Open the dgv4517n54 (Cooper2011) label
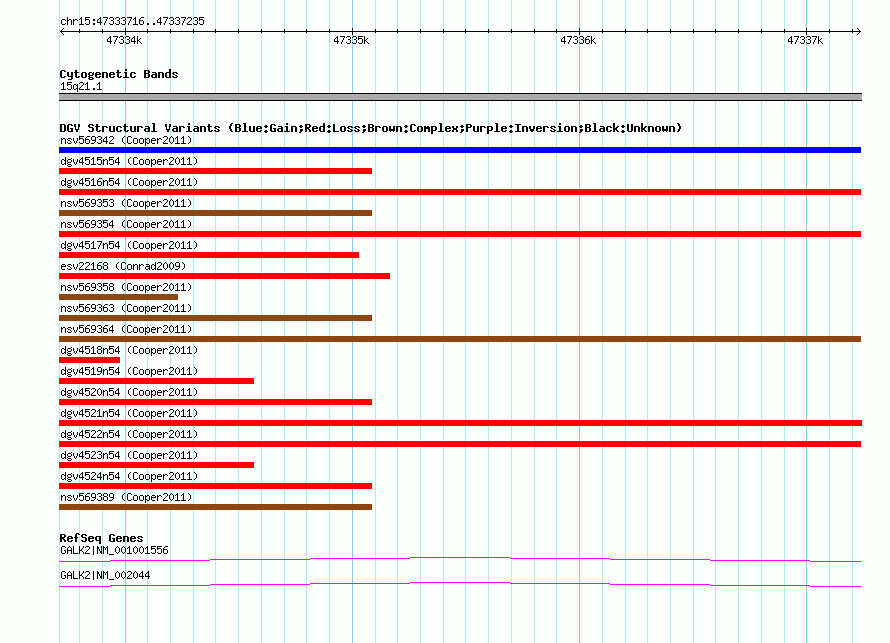This screenshot has width=890, height=643. (129, 245)
